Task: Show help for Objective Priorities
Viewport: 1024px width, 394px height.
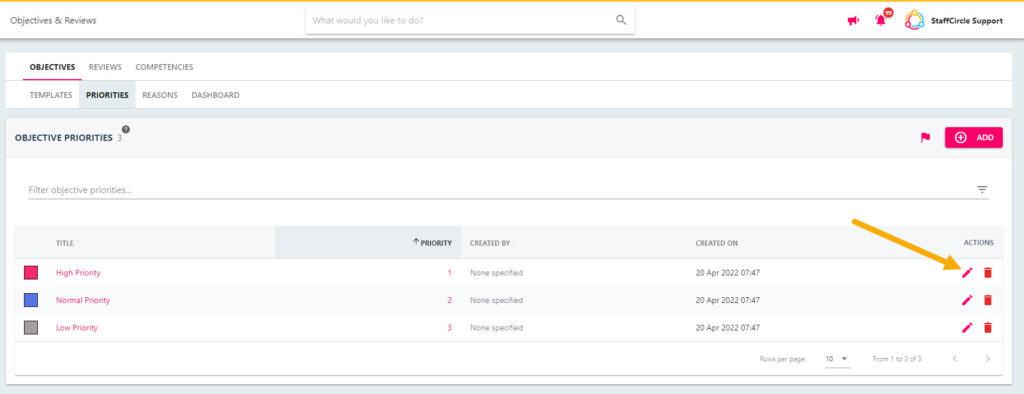Action: (126, 129)
